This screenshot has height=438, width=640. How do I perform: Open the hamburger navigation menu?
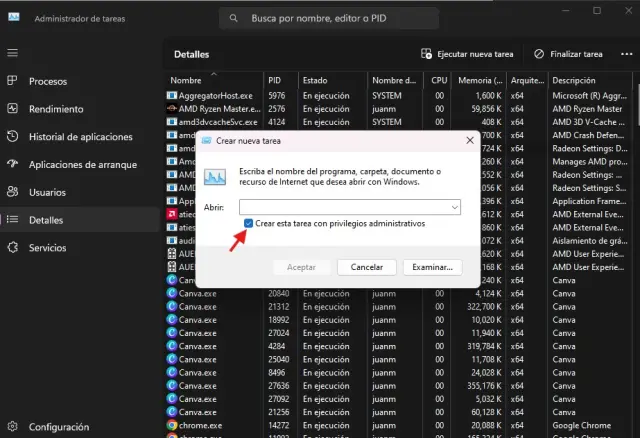tap(12, 53)
